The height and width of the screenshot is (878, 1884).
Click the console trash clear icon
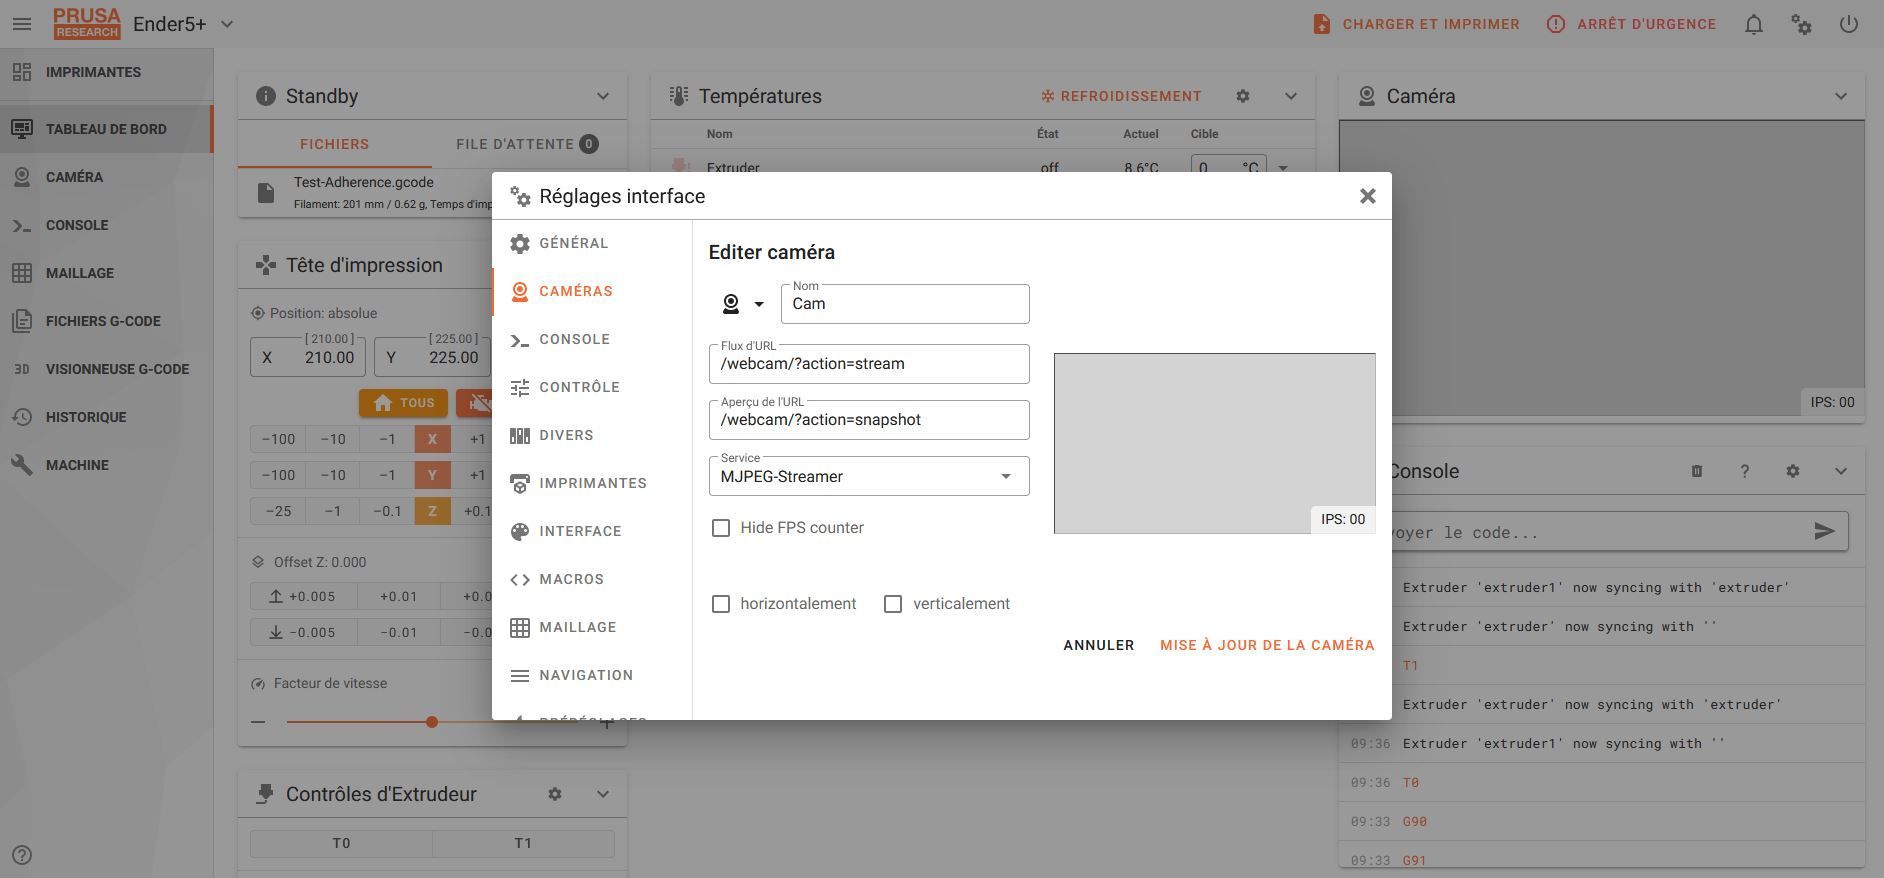tap(1697, 471)
